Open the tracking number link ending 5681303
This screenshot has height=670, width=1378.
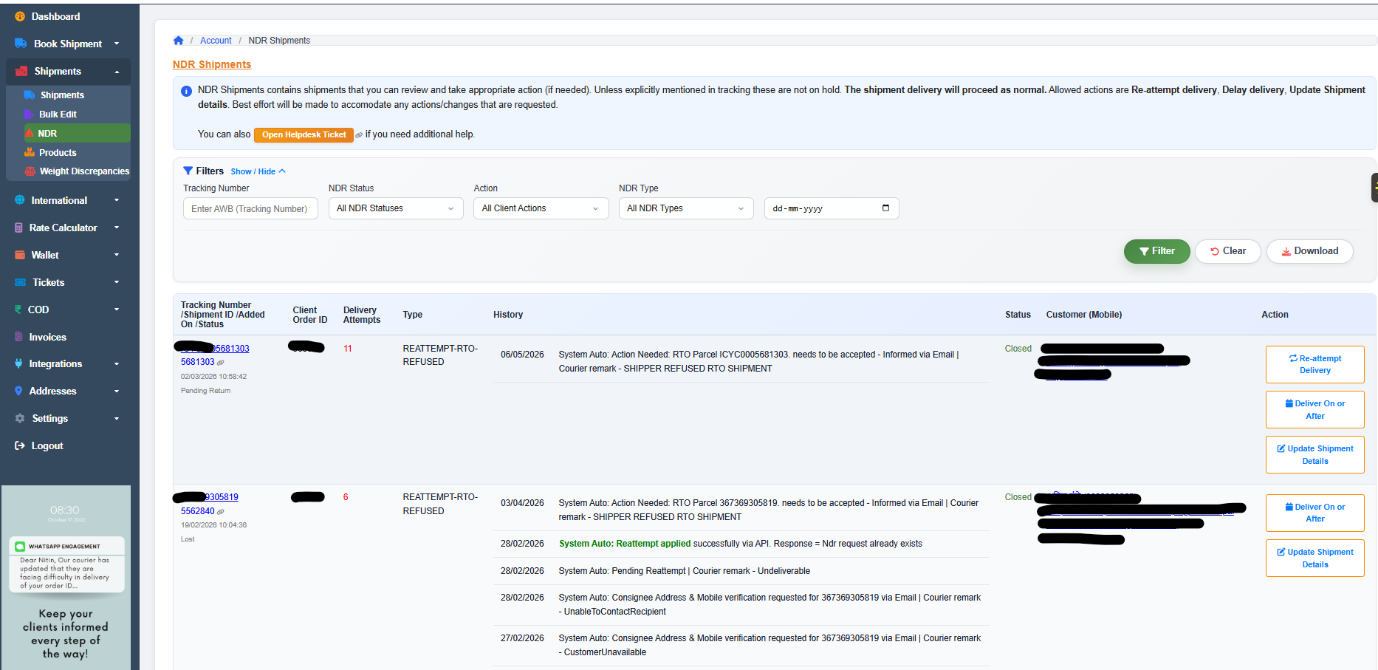pyautogui.click(x=215, y=348)
